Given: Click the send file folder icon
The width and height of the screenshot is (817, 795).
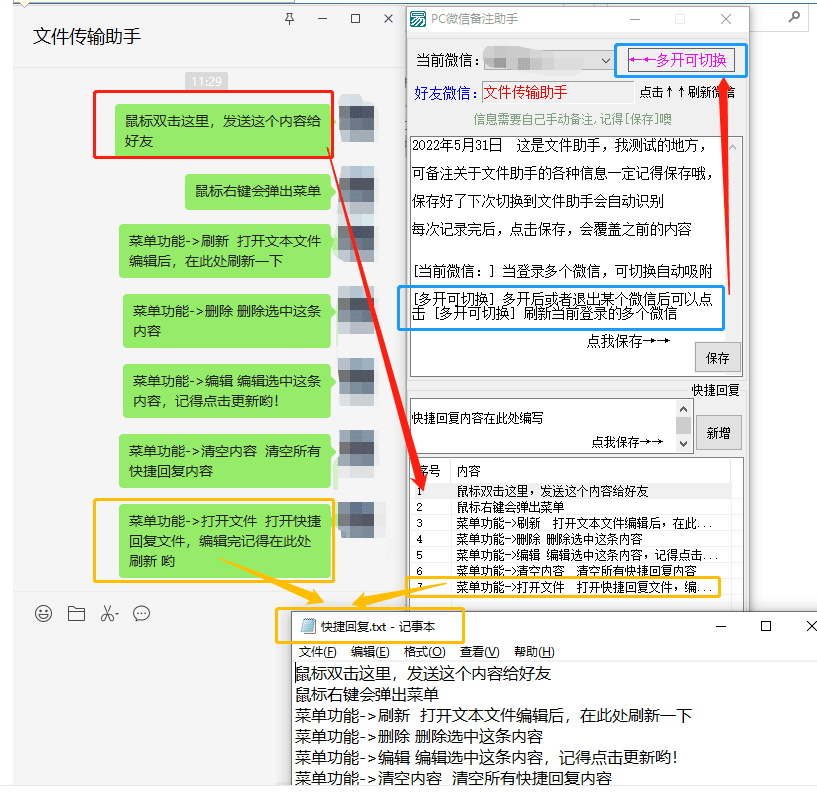Looking at the screenshot, I should click(76, 614).
